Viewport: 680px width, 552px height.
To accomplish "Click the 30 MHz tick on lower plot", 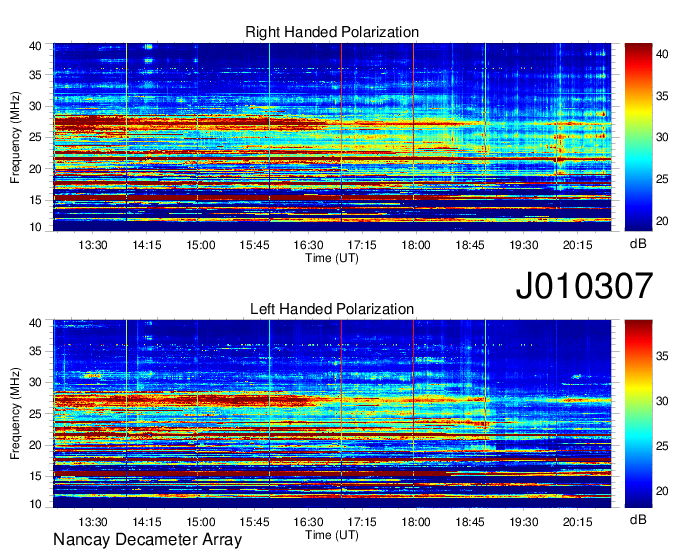I will pos(35,382).
